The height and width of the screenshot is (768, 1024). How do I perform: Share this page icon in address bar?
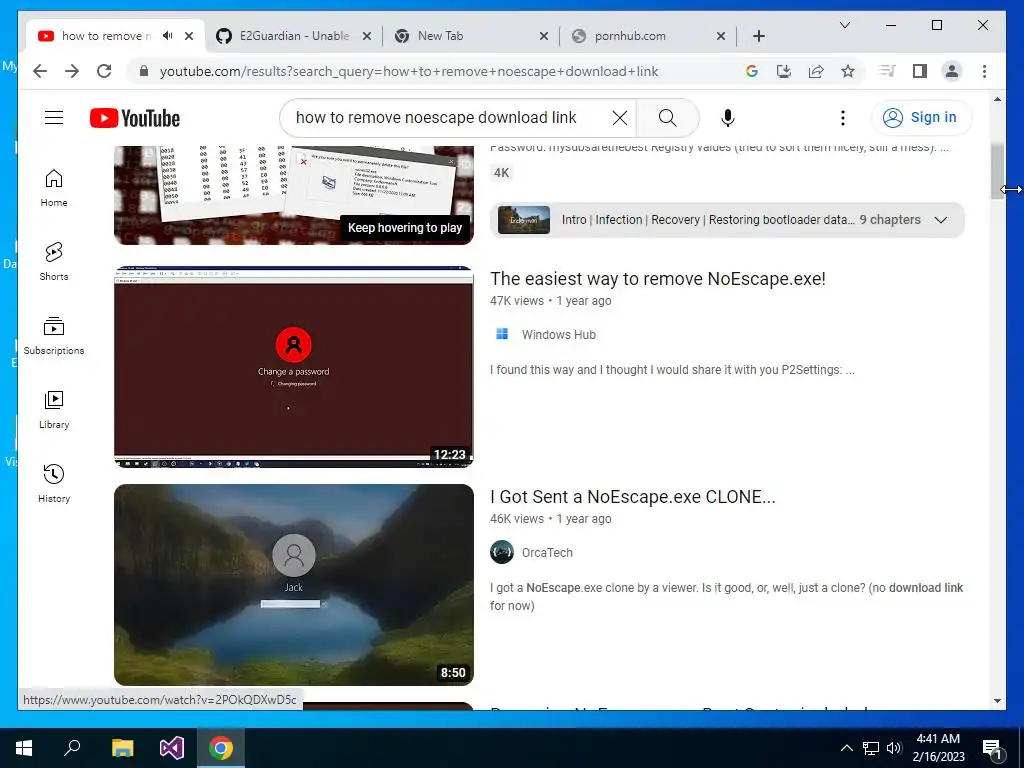(x=816, y=71)
